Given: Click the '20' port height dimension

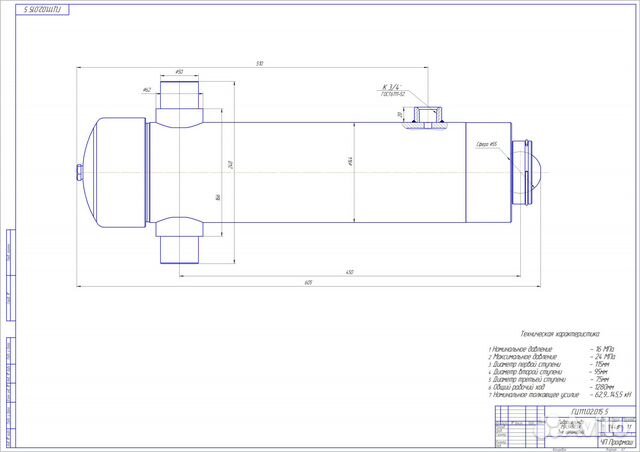Looking at the screenshot, I should pos(400,115).
